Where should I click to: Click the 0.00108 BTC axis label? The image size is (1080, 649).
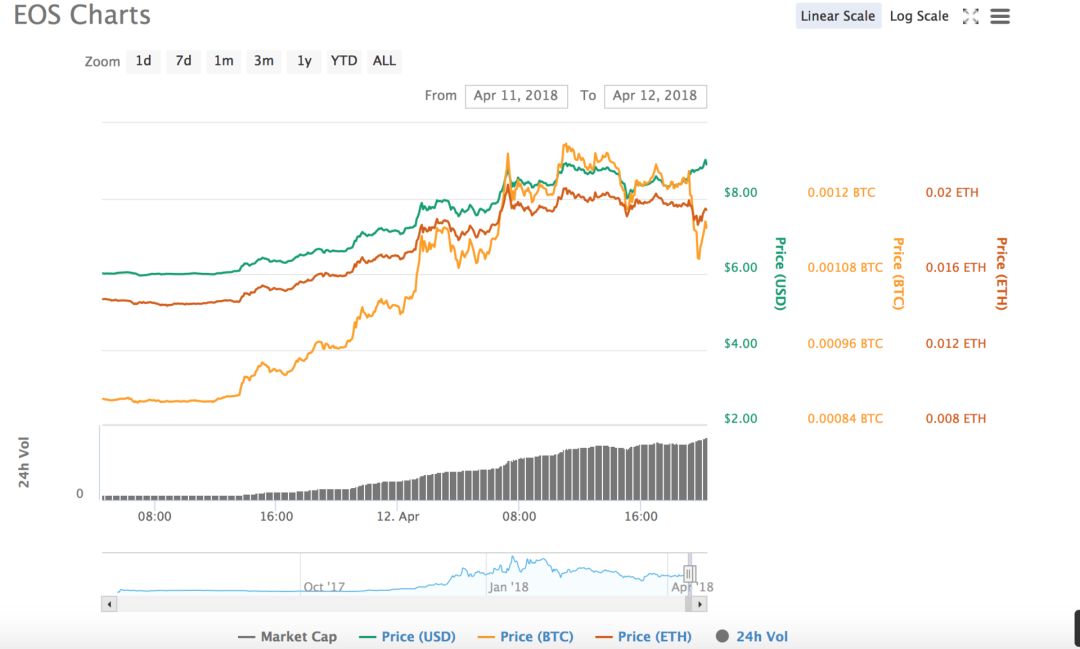click(845, 267)
